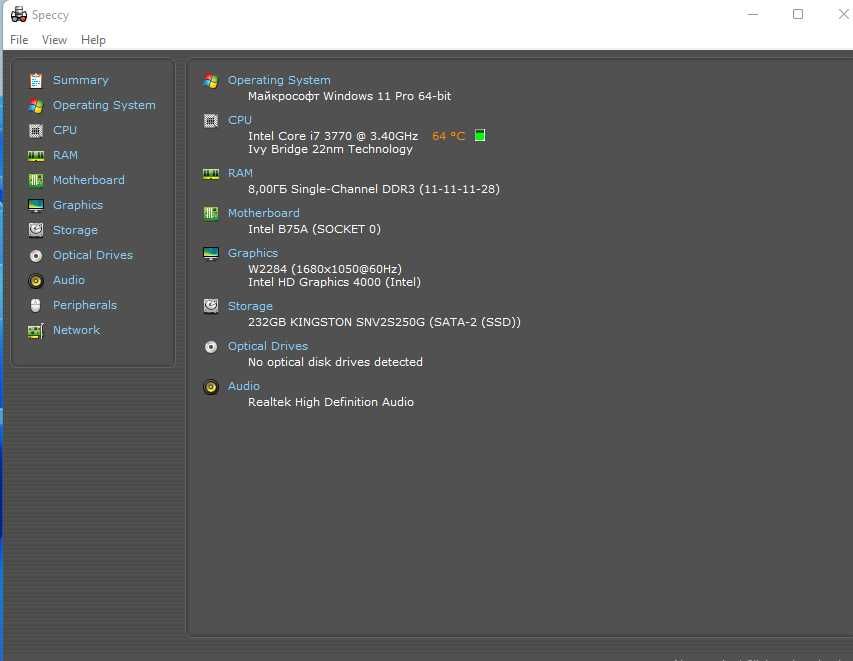Click the Operating System Windows flag icon in sidebar
Viewport: 853px width, 661px height.
[36, 106]
